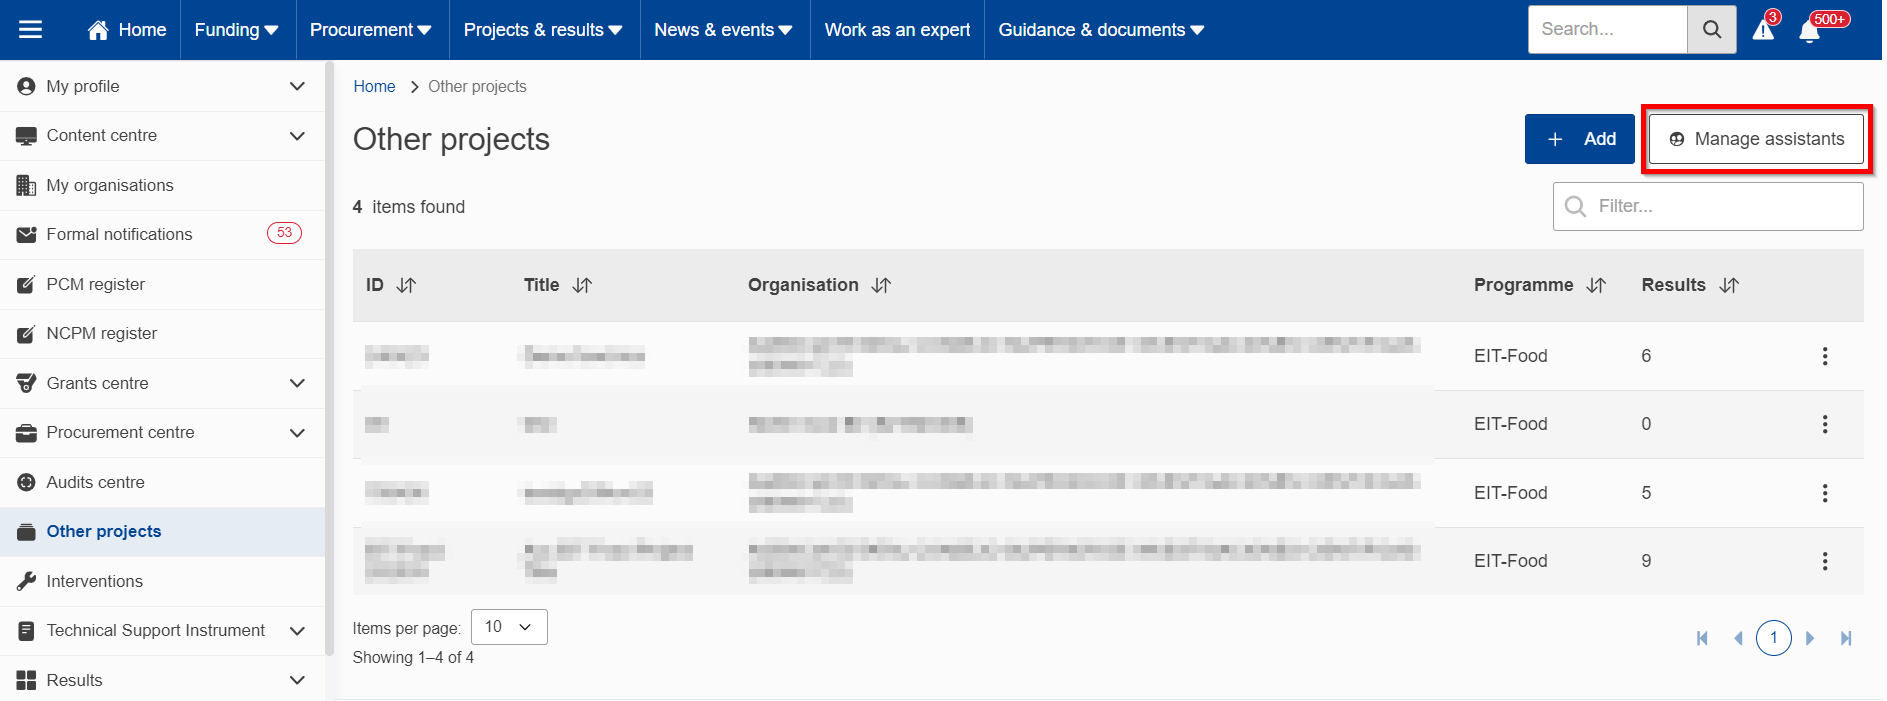Click the Audits centre icon
The image size is (1887, 701).
(x=26, y=482)
